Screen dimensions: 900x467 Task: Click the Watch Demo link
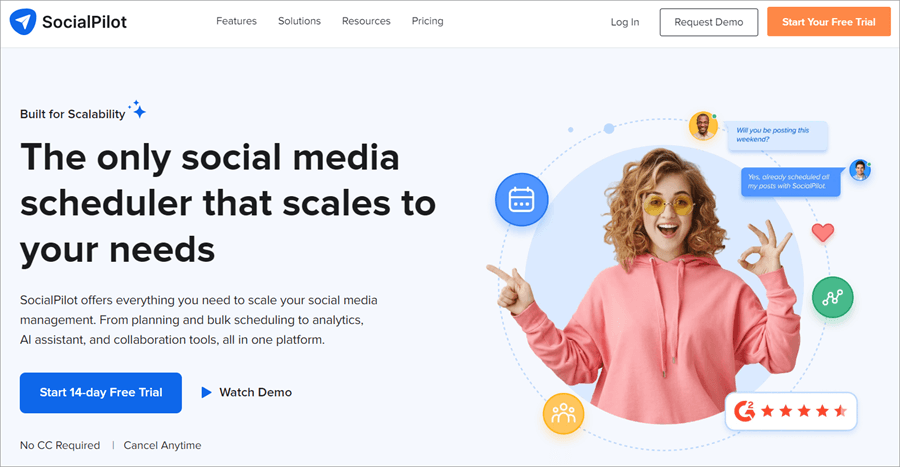click(x=255, y=392)
